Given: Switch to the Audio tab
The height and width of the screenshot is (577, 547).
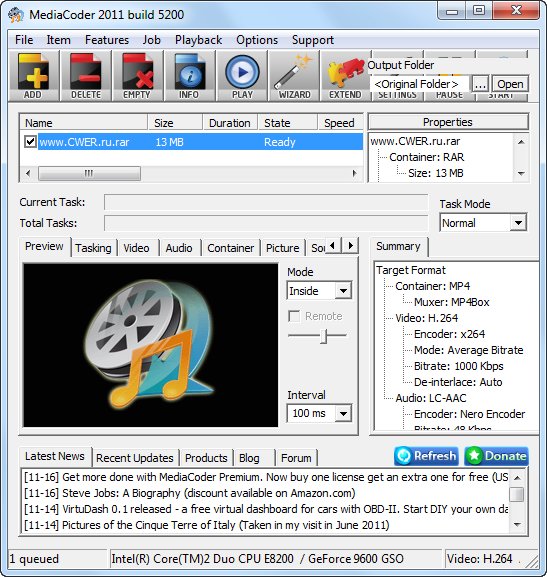Looking at the screenshot, I should (179, 248).
